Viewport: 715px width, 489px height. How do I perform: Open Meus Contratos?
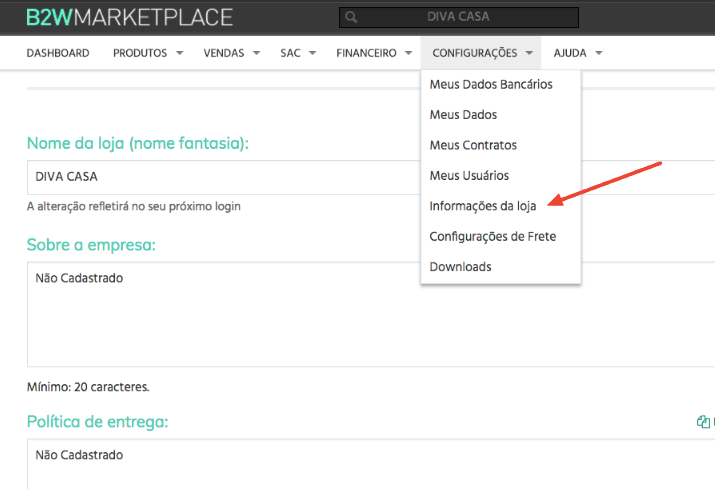click(x=473, y=145)
